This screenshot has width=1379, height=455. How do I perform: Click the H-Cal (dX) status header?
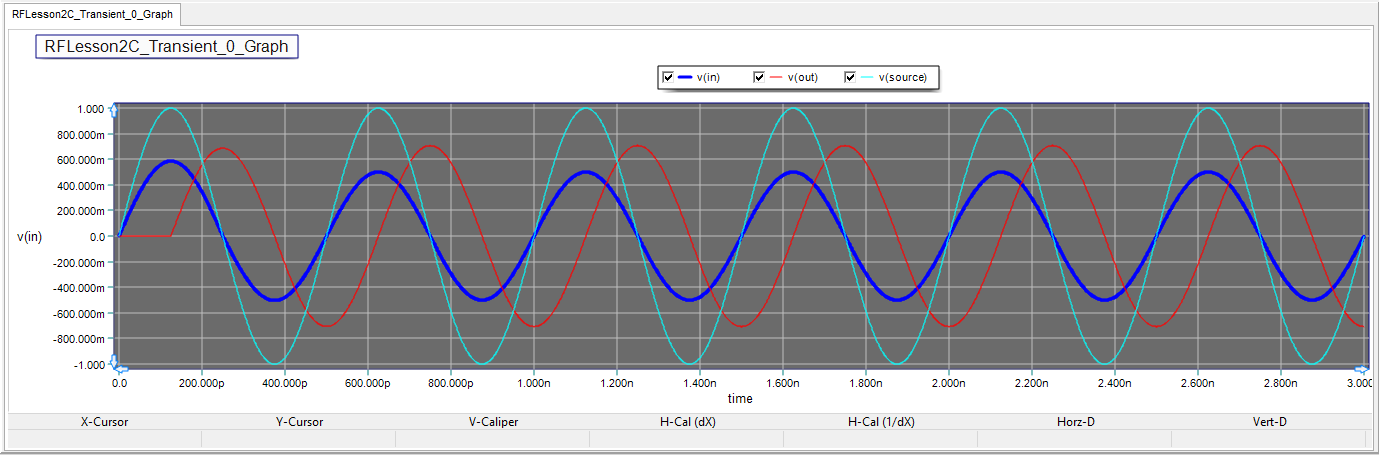click(x=687, y=422)
